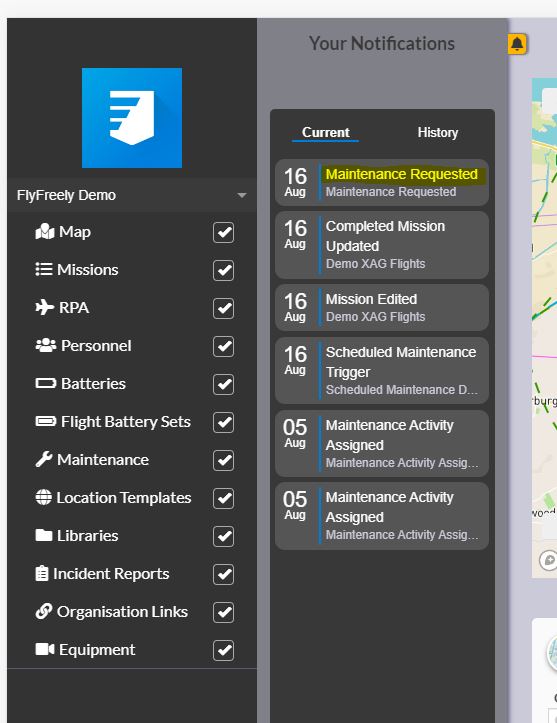Click the RPA airplane icon
Screen dimensions: 557x723
click(45, 308)
